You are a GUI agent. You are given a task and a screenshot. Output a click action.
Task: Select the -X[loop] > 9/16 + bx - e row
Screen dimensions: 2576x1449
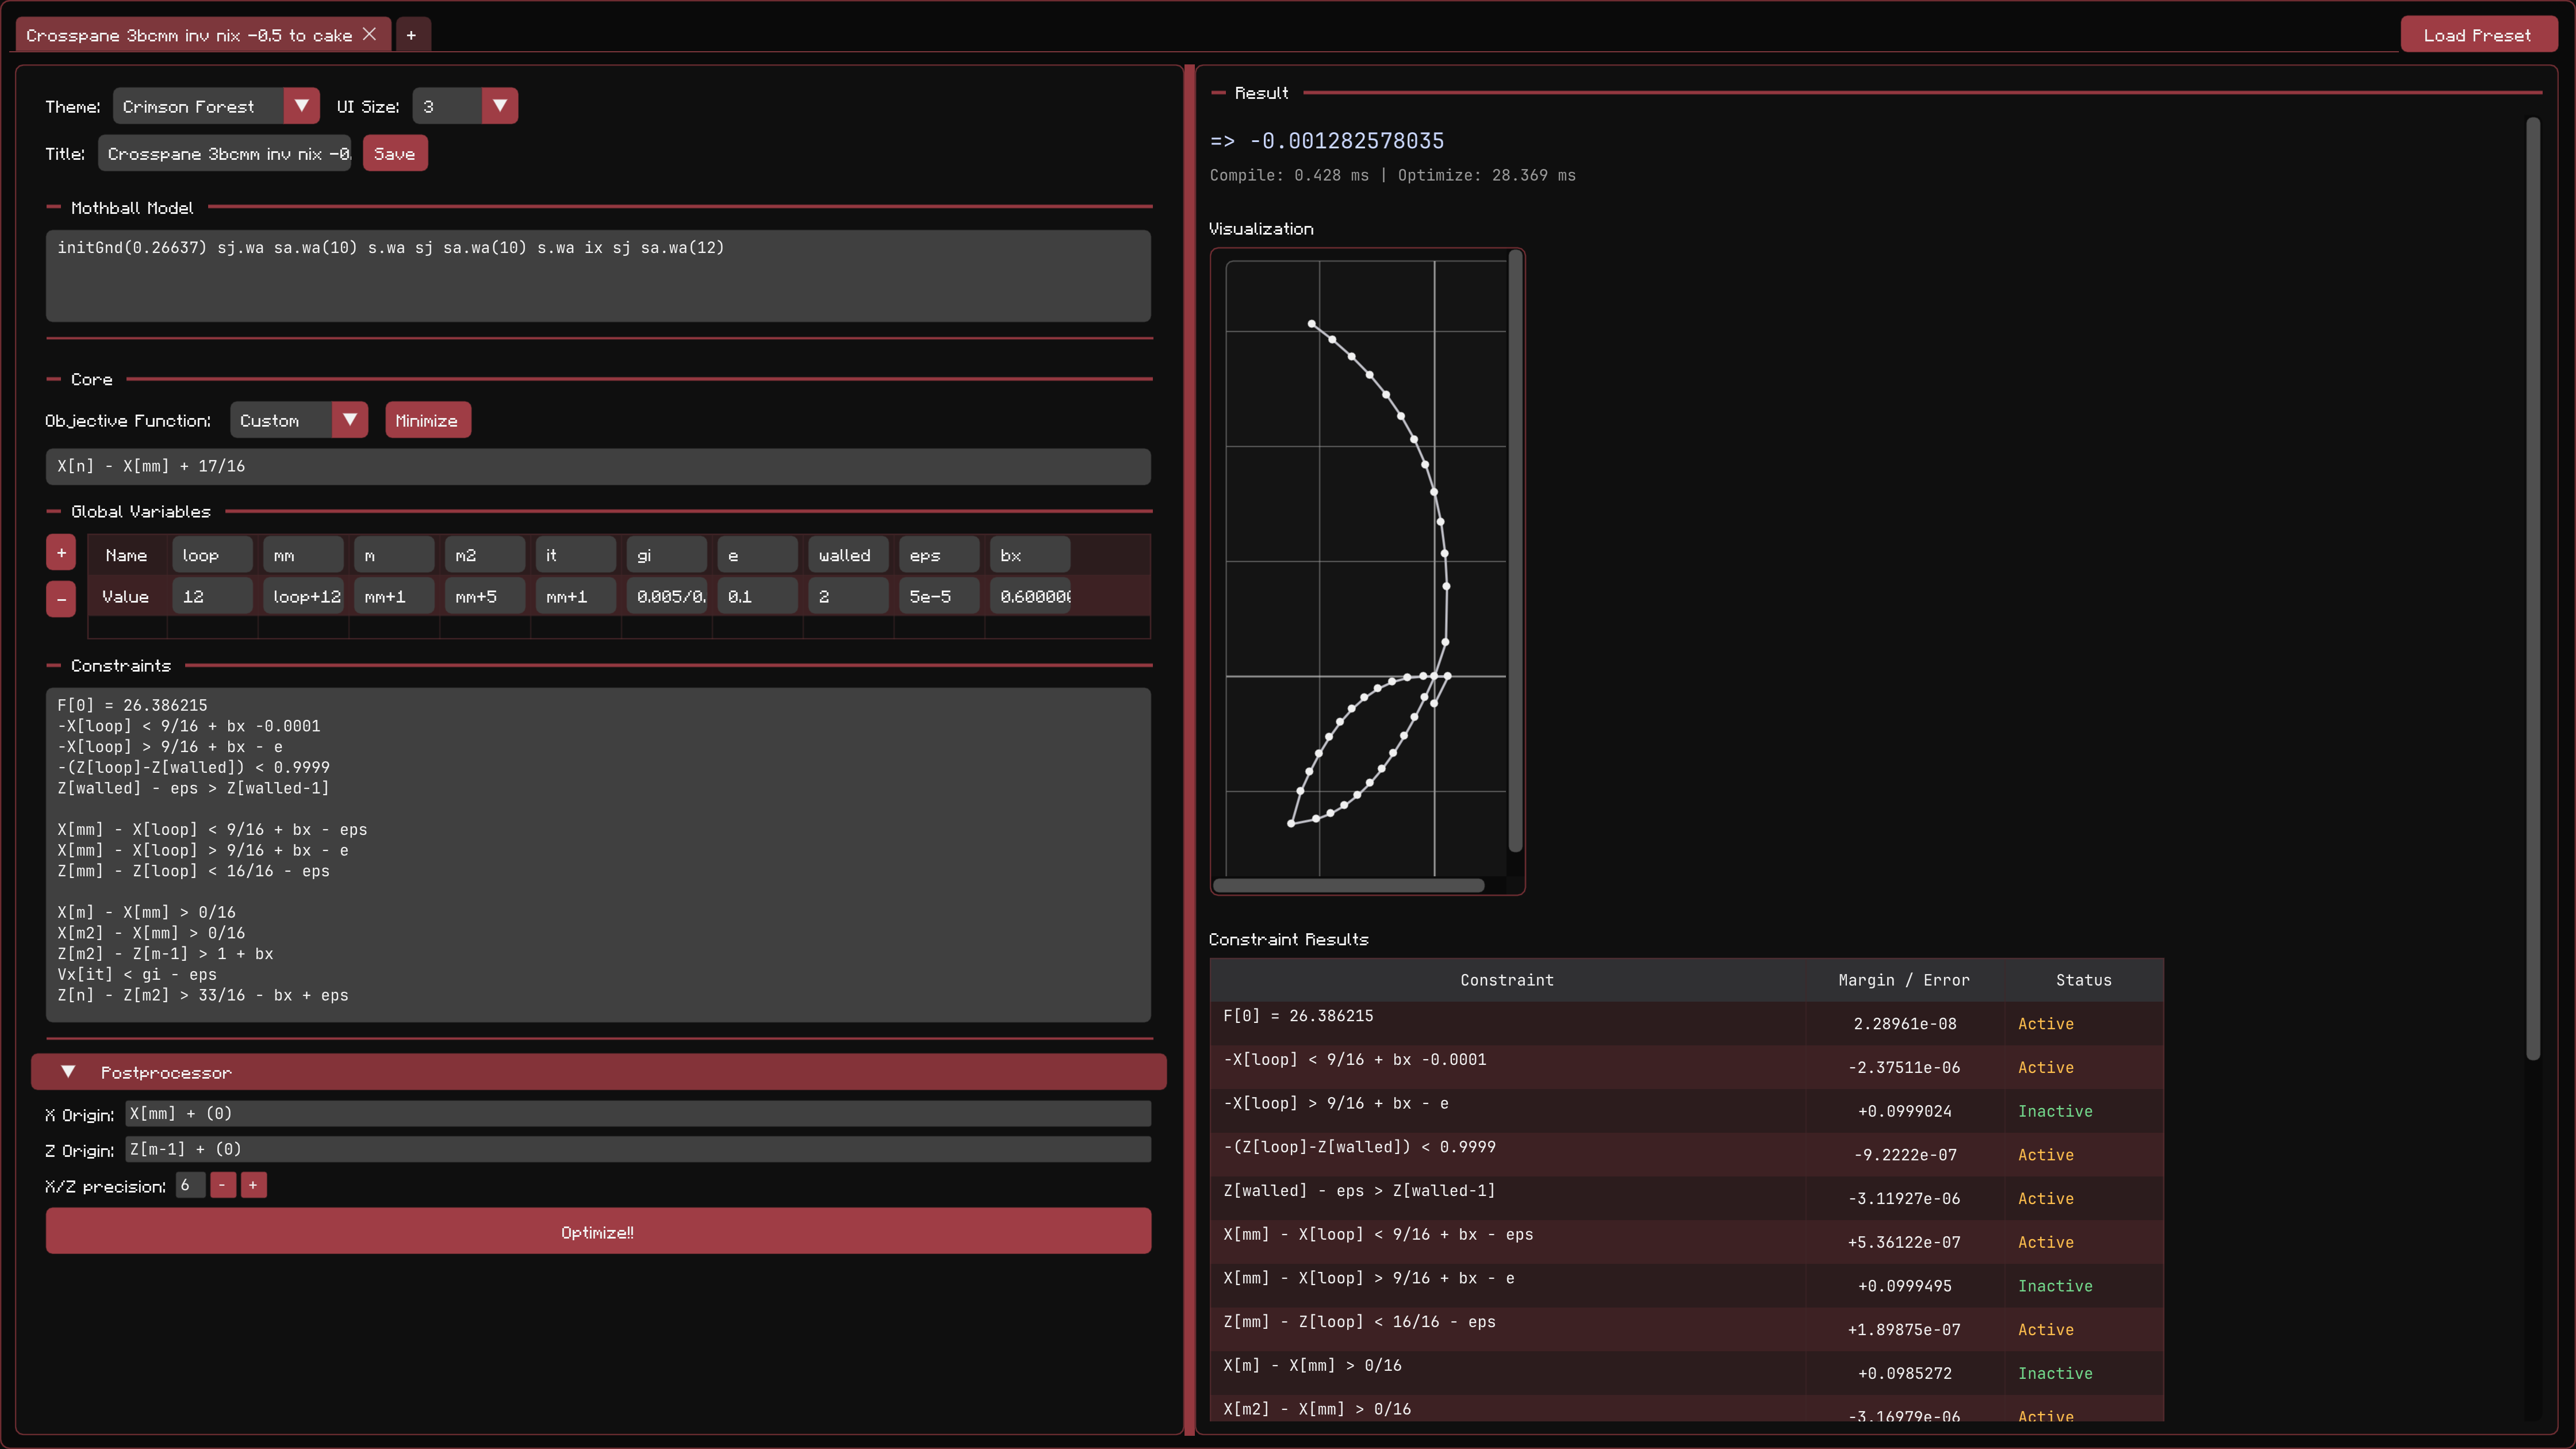(x=1687, y=1111)
